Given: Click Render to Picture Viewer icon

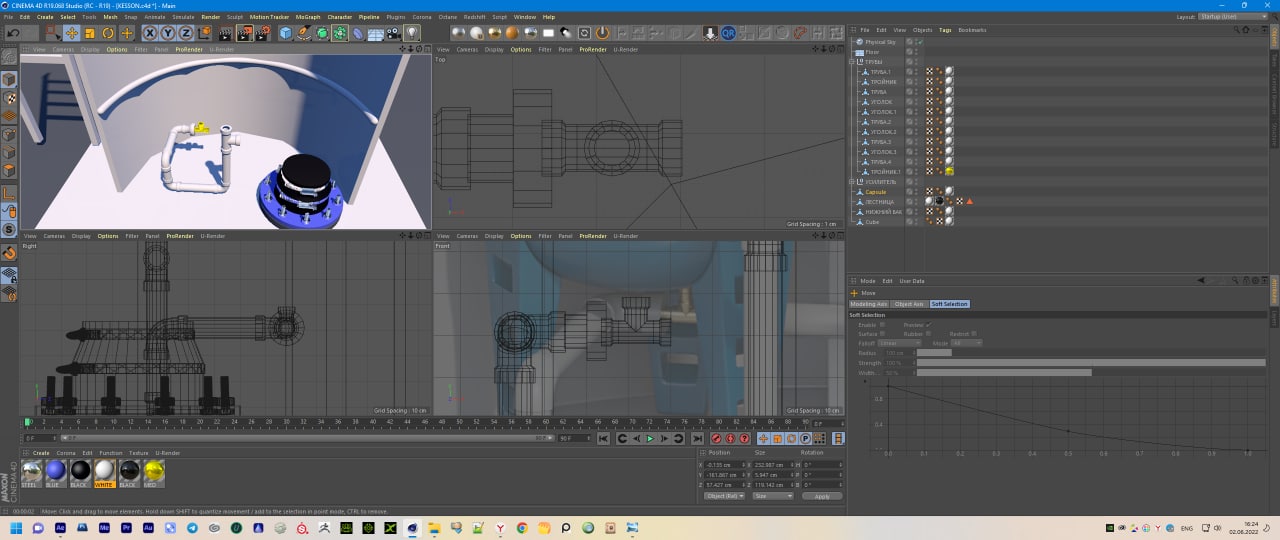Looking at the screenshot, I should (244, 33).
